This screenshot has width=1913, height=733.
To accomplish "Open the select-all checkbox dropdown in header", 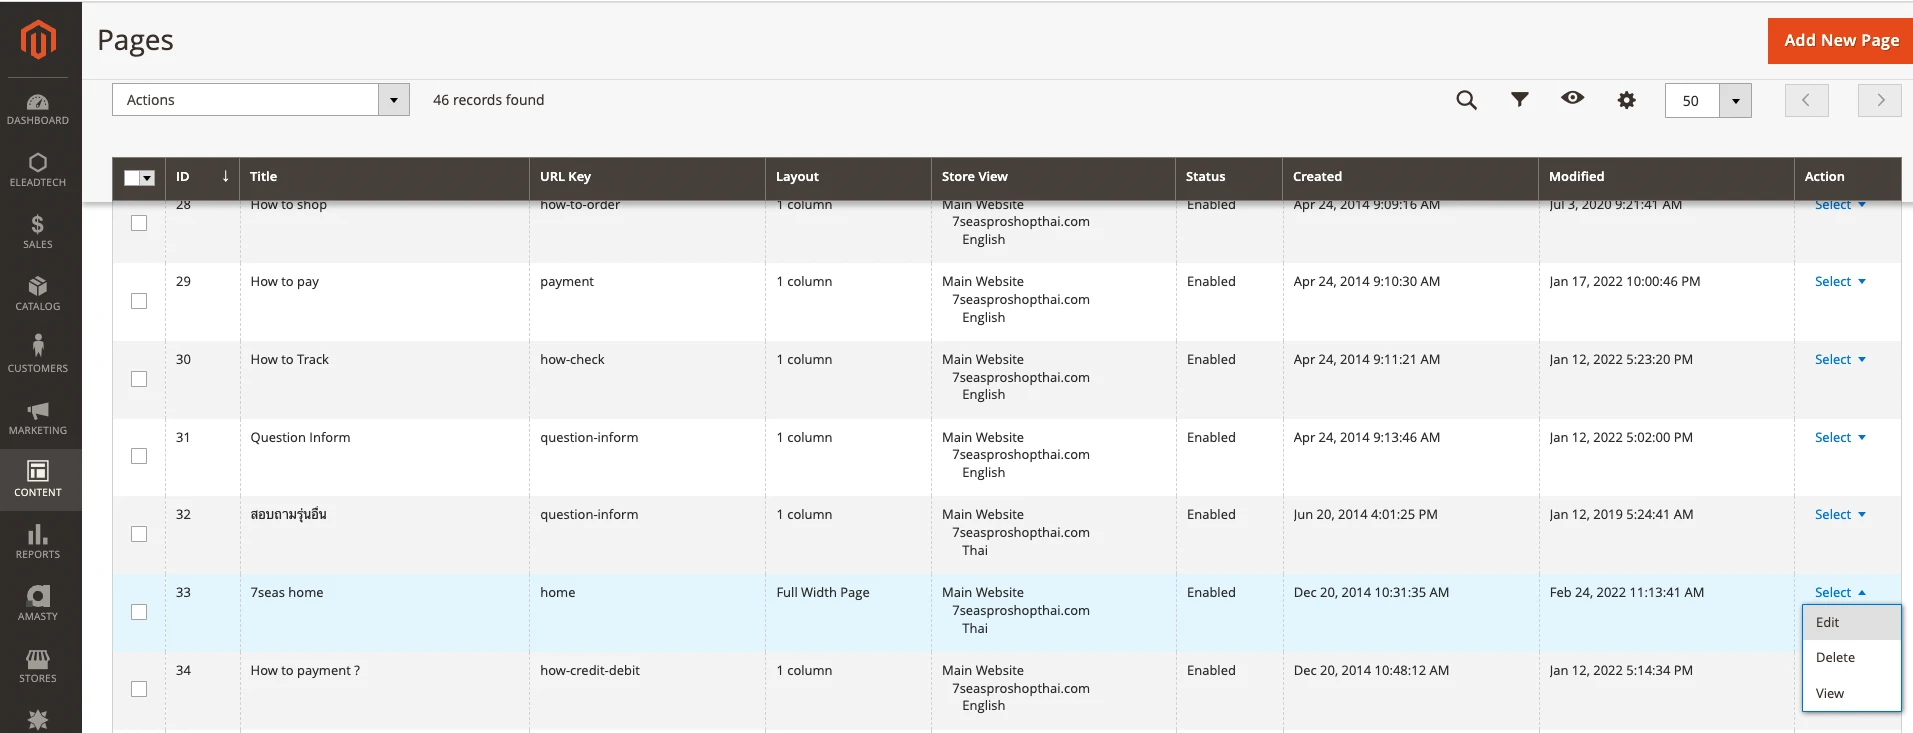I will tap(148, 178).
